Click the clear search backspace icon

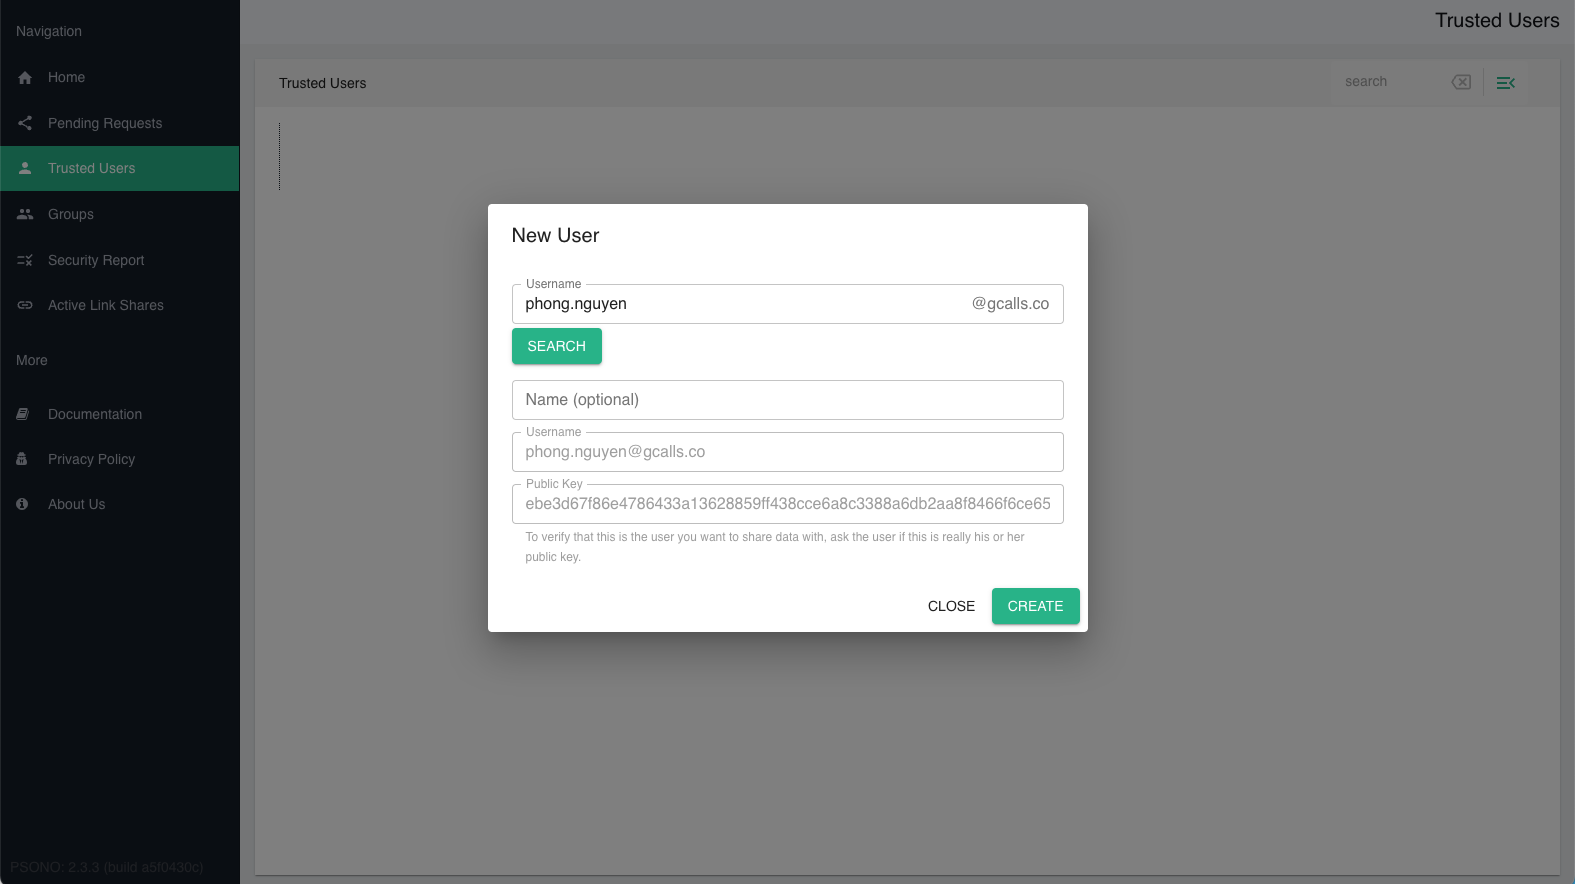point(1461,82)
